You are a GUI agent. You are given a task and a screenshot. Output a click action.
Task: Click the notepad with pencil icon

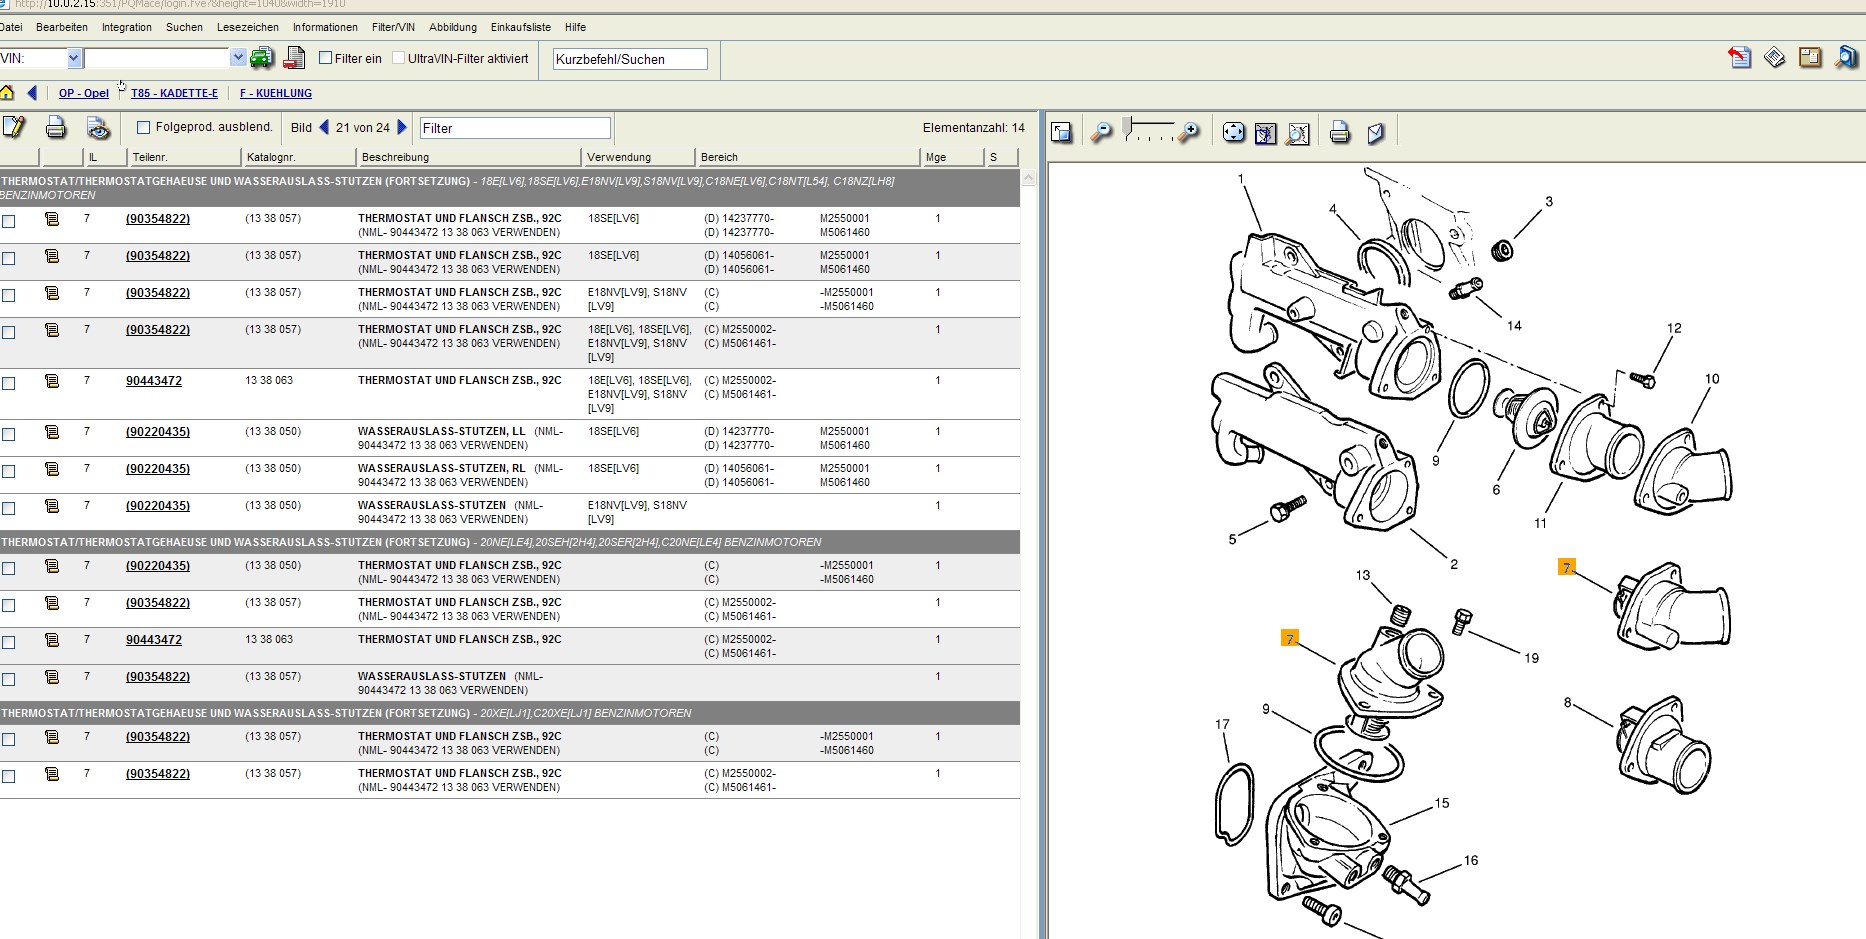coord(14,127)
